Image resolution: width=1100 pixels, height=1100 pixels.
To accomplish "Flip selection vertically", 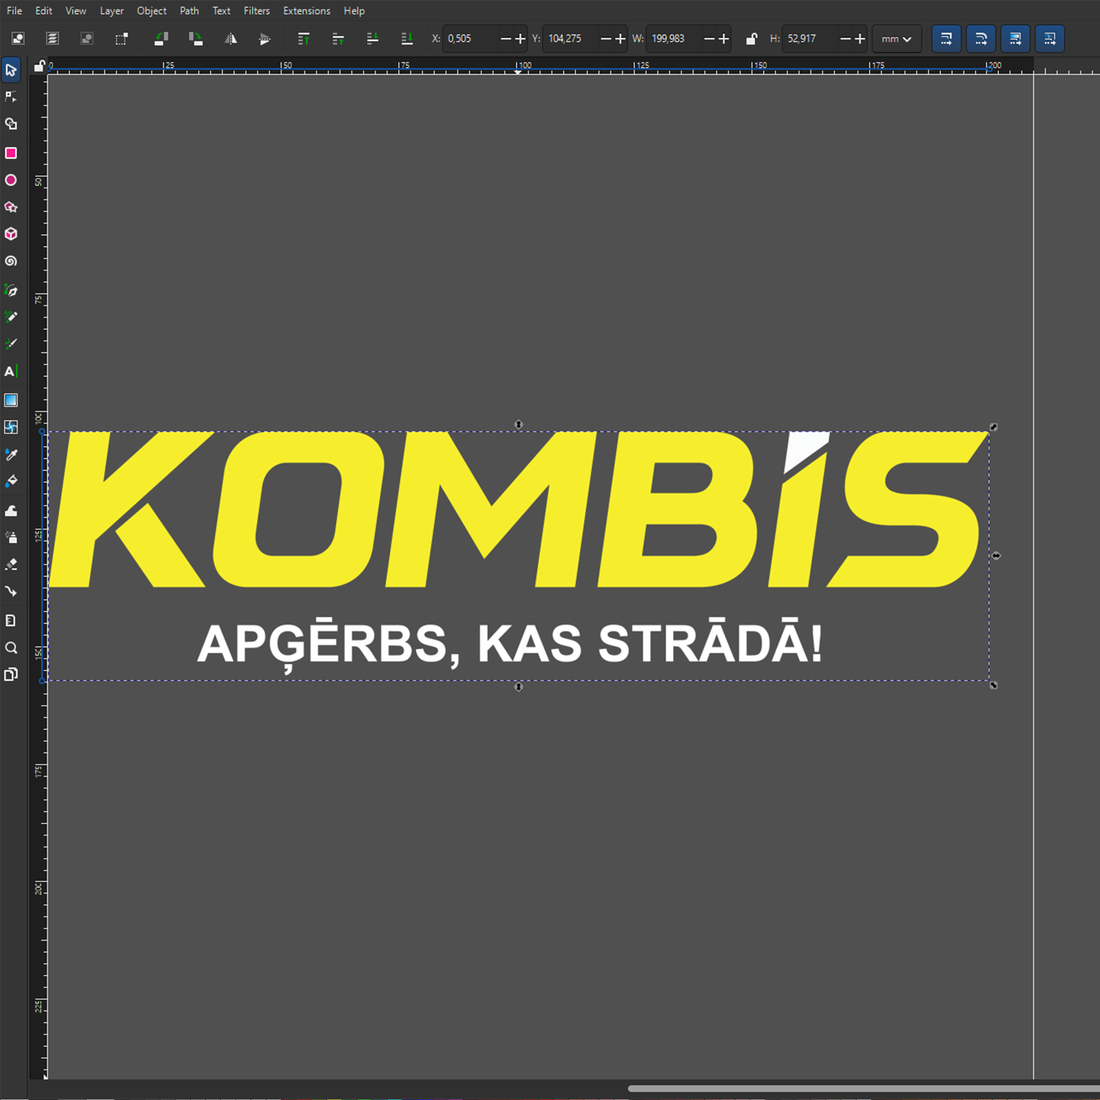I will [x=264, y=39].
